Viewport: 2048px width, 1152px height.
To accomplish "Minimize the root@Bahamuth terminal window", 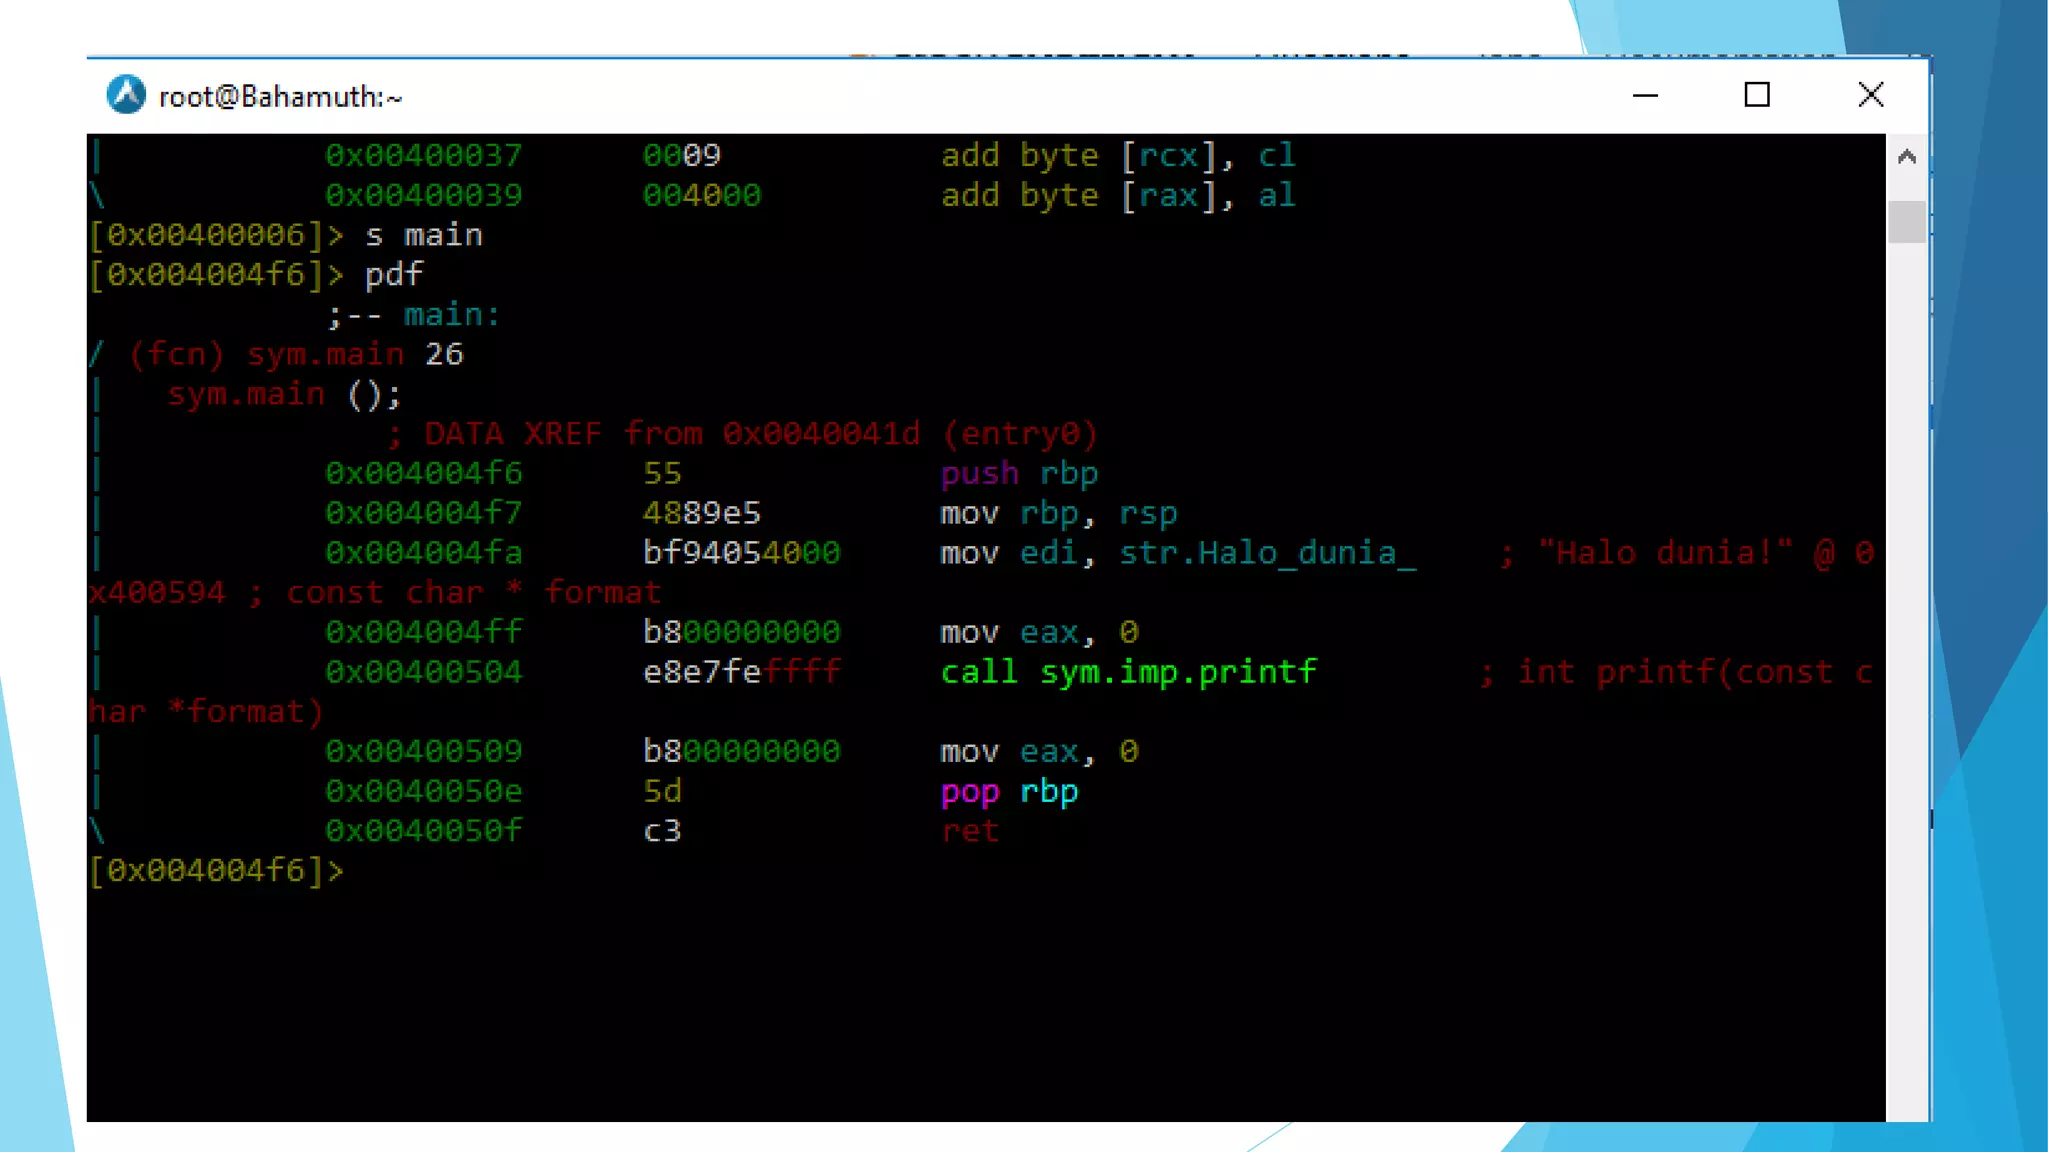I will [1645, 95].
